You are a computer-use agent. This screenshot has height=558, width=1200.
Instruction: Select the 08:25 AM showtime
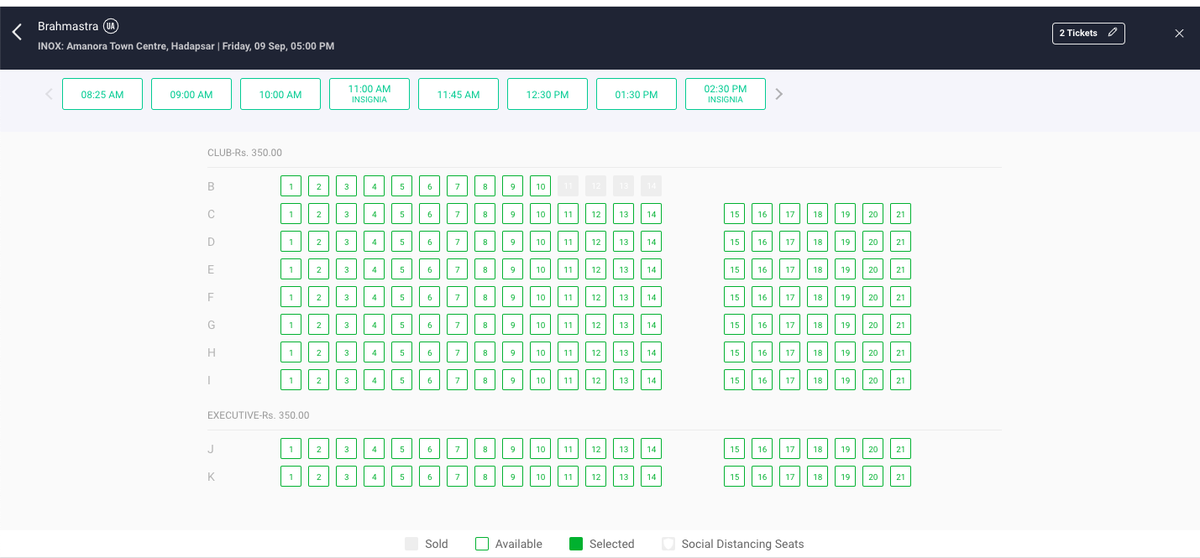[103, 94]
